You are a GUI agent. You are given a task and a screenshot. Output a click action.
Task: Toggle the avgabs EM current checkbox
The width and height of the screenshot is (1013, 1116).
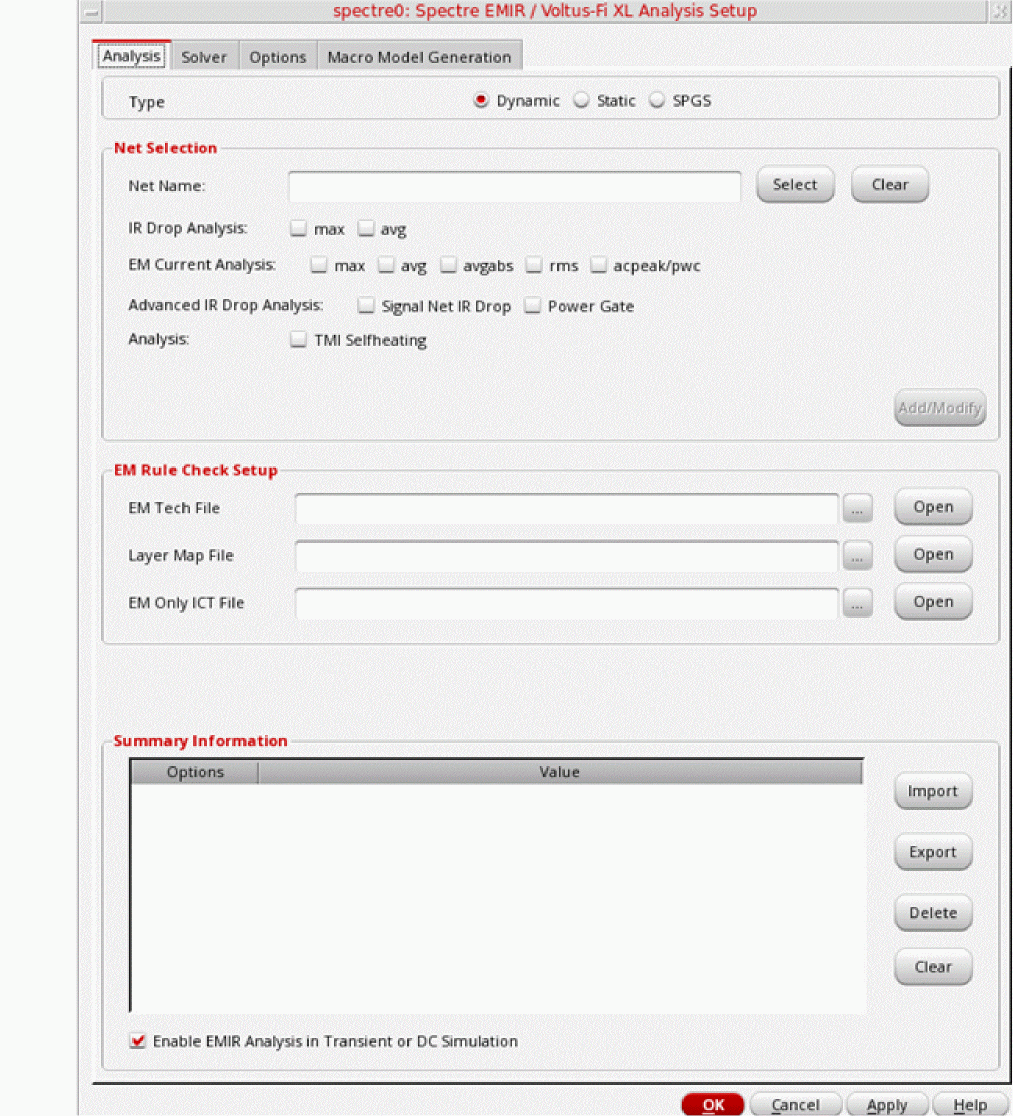pos(448,265)
